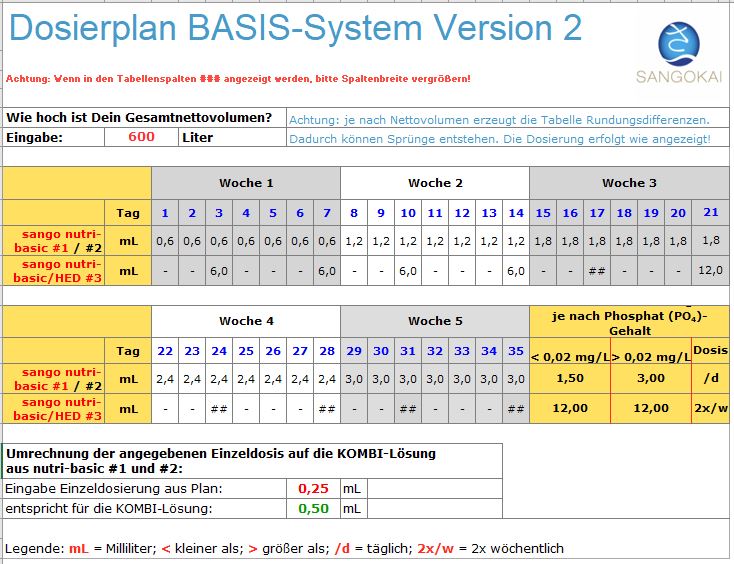Screen dimensions: 734x564
Task: Select the red Achtung column width warning
Action: (238, 78)
